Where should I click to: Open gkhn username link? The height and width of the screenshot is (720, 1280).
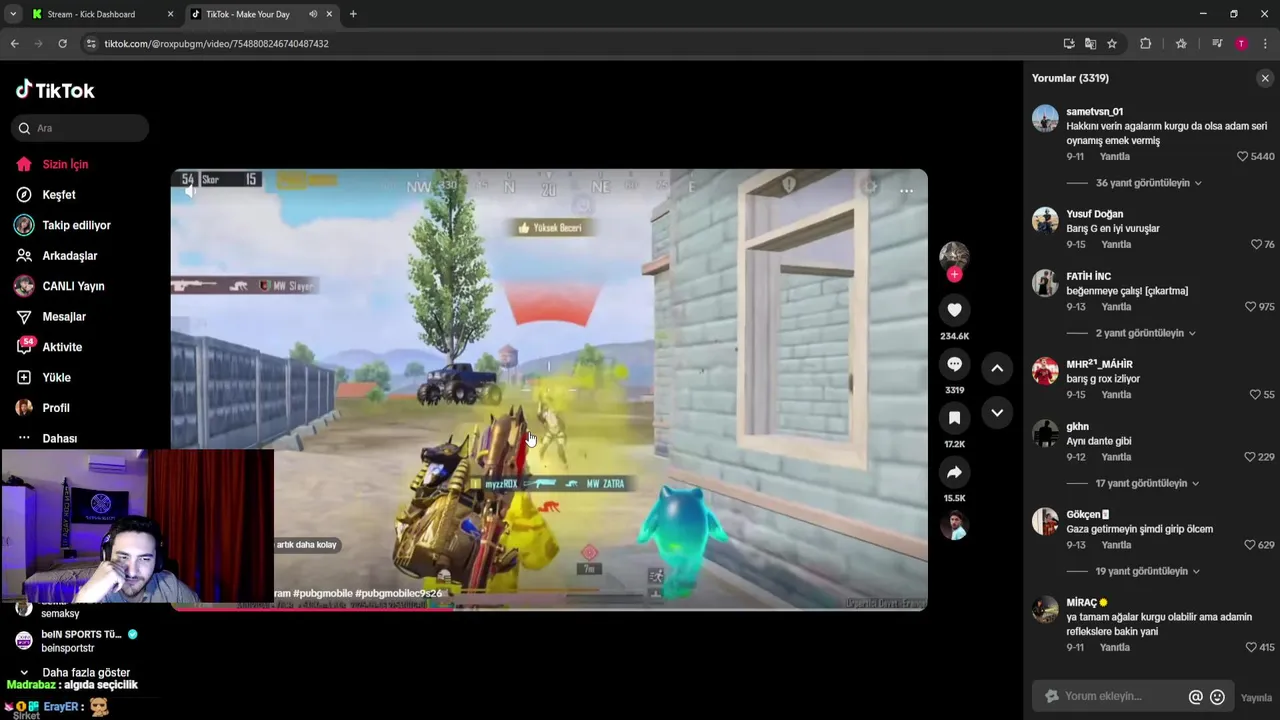point(1077,427)
